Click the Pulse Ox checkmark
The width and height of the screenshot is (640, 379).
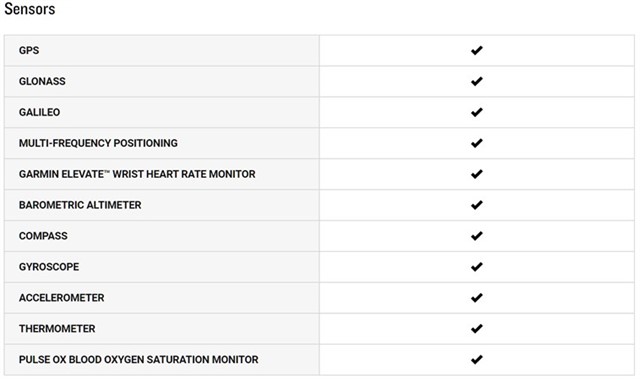pyautogui.click(x=476, y=359)
